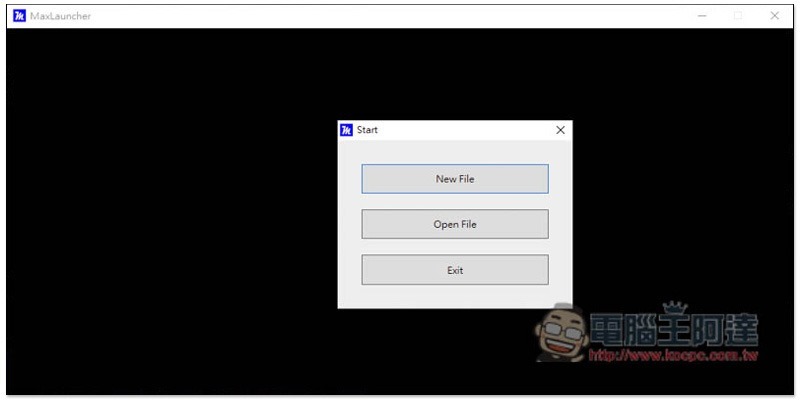Click MaxLauncher title bar app icon
This screenshot has width=800, height=400.
click(x=19, y=16)
